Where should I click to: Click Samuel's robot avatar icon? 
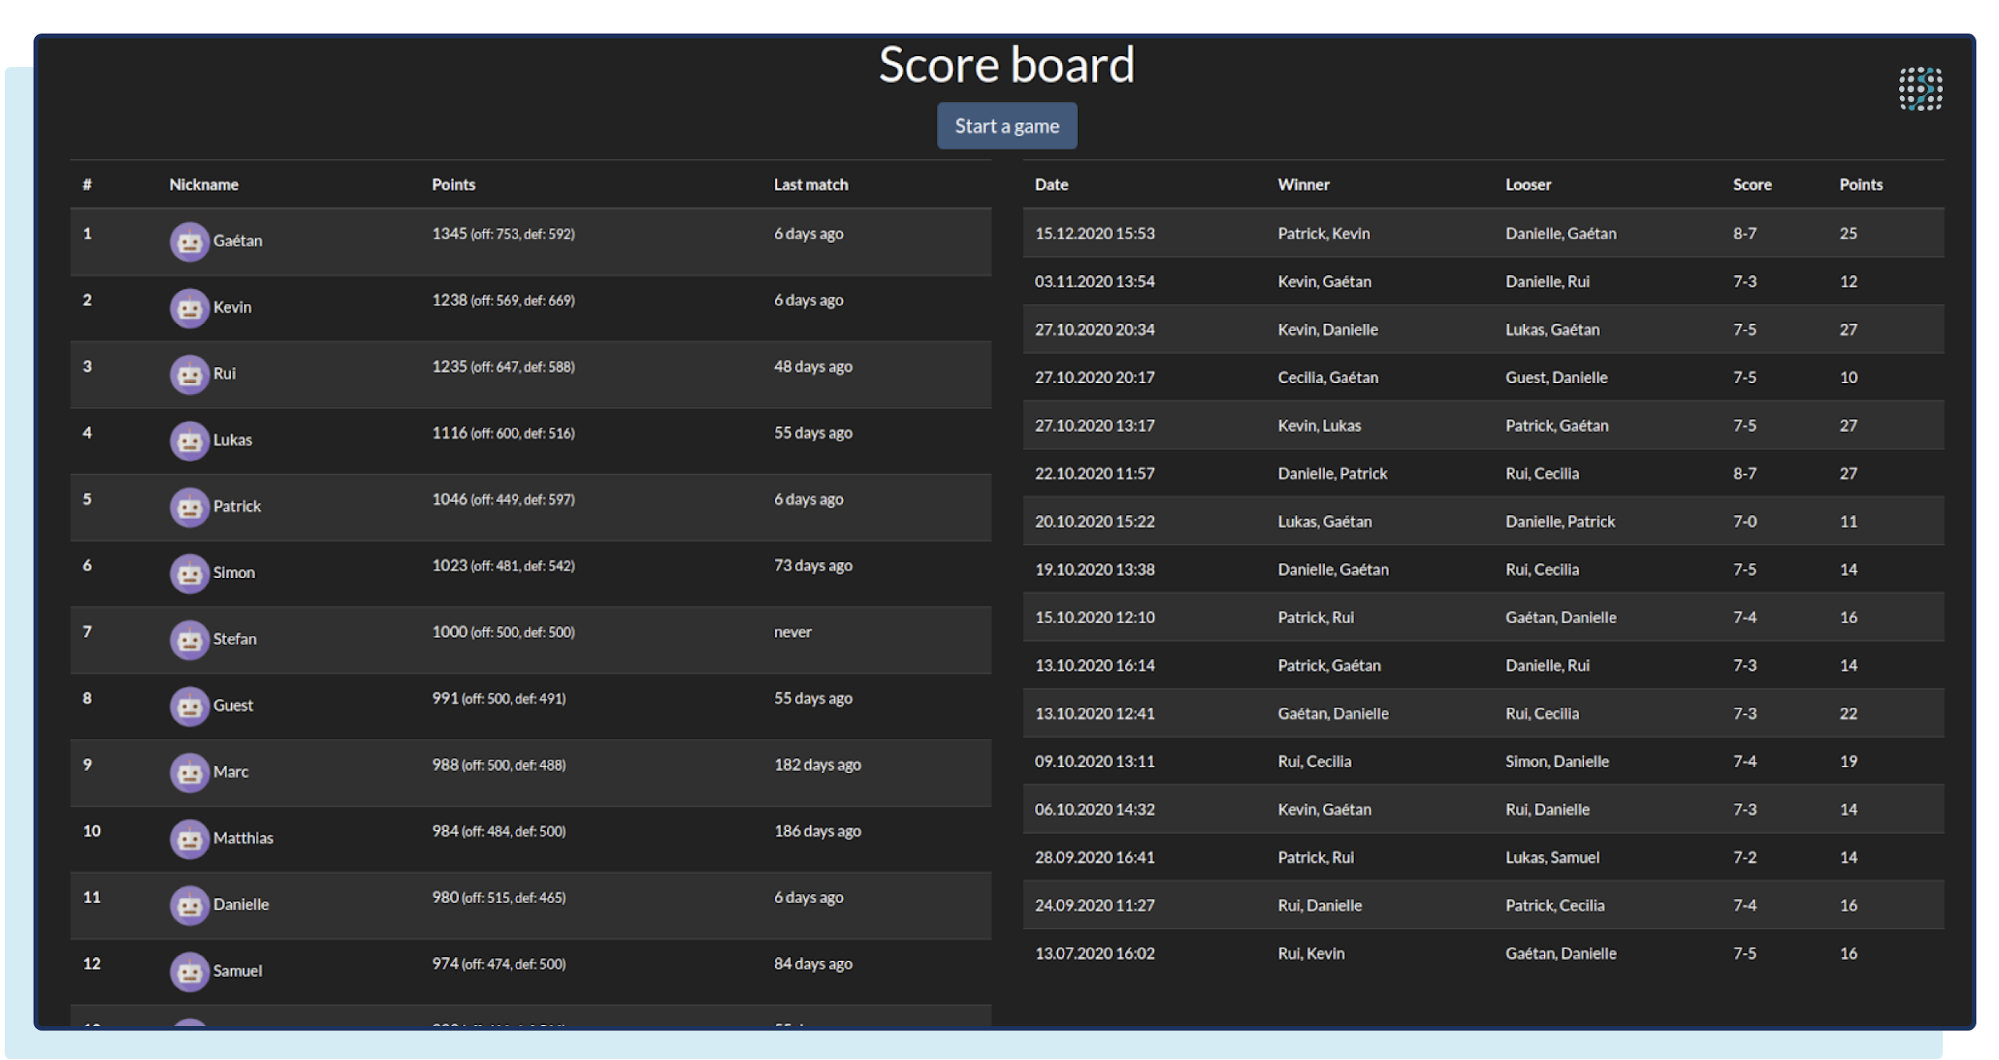[189, 972]
